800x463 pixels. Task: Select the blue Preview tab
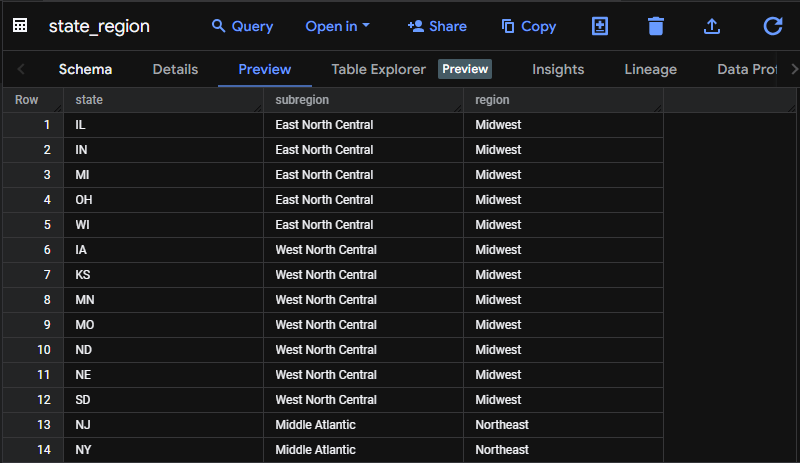[x=265, y=69]
